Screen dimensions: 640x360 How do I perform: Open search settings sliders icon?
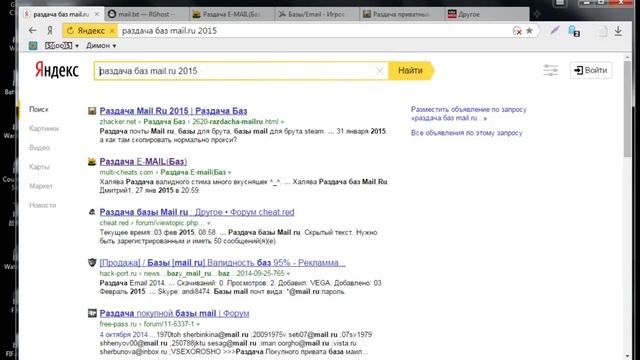(x=551, y=70)
